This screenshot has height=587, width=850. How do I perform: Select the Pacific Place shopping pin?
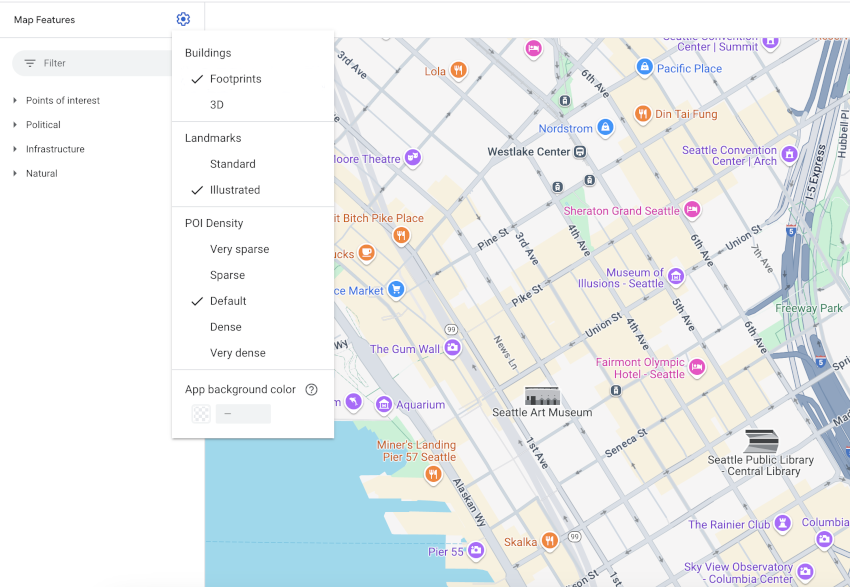point(644,67)
